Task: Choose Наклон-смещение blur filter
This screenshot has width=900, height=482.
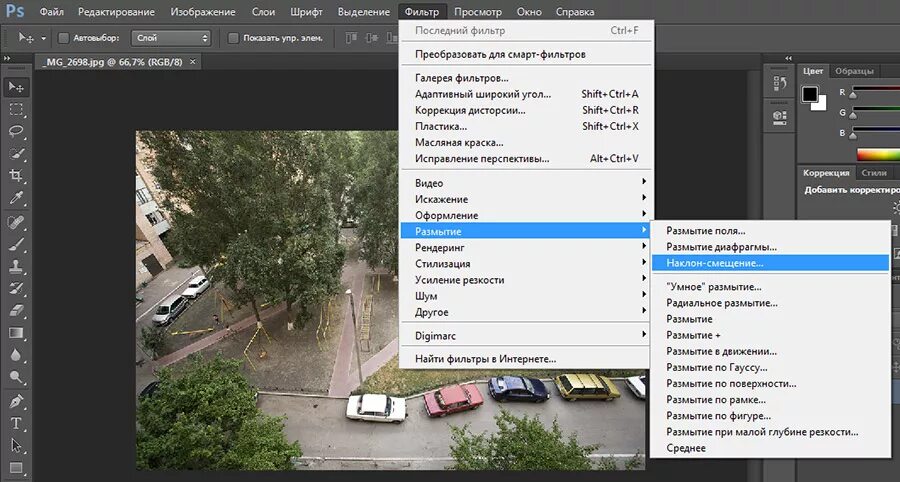Action: click(x=770, y=263)
